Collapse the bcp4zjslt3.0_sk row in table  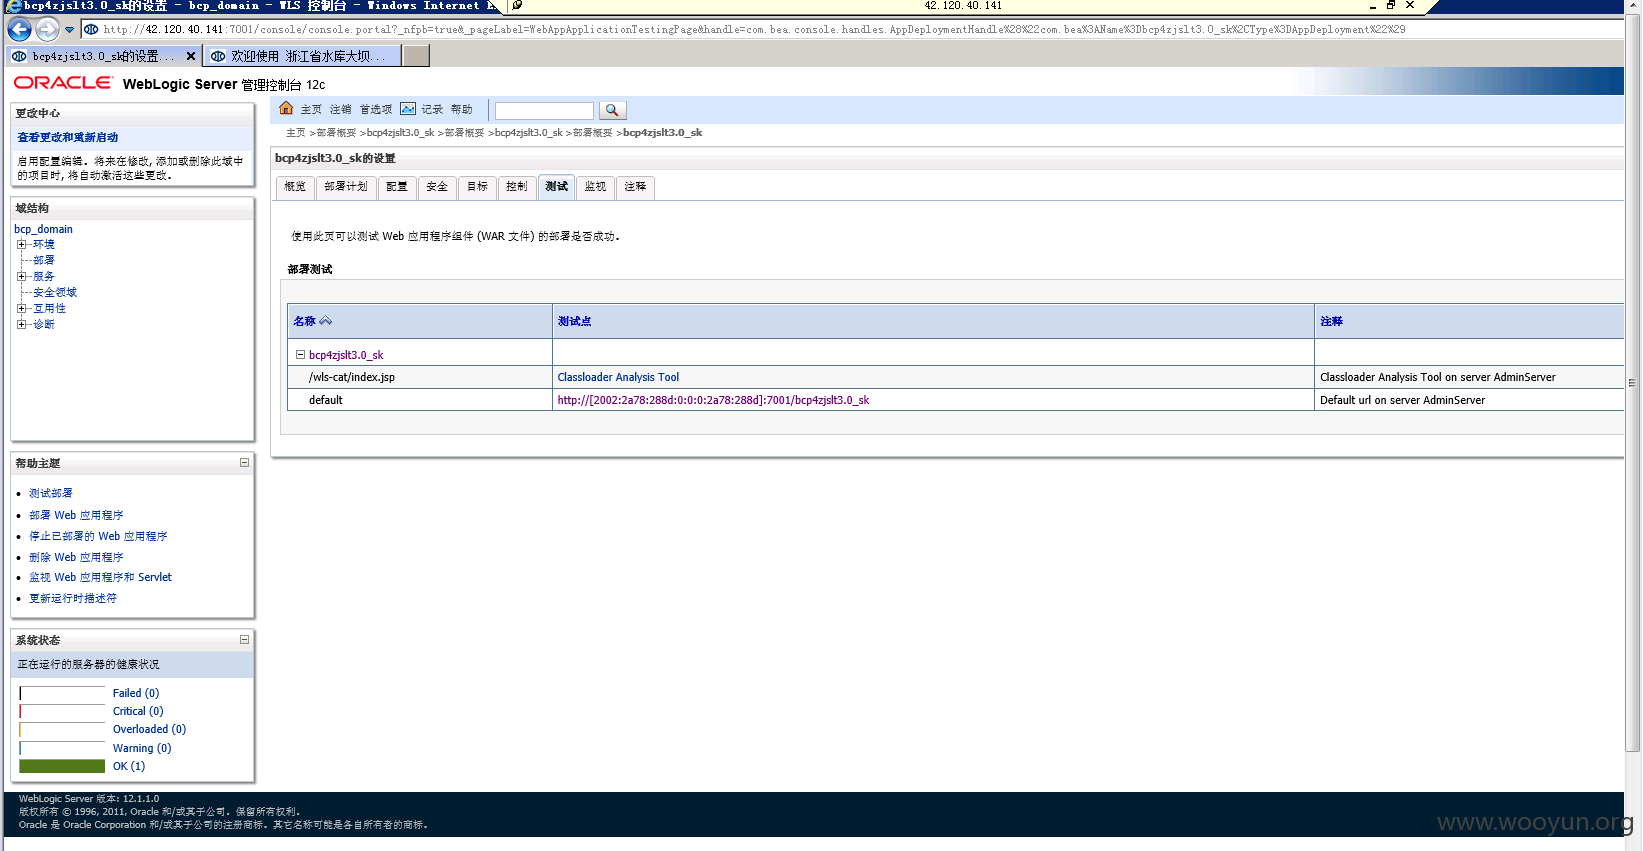[300, 354]
